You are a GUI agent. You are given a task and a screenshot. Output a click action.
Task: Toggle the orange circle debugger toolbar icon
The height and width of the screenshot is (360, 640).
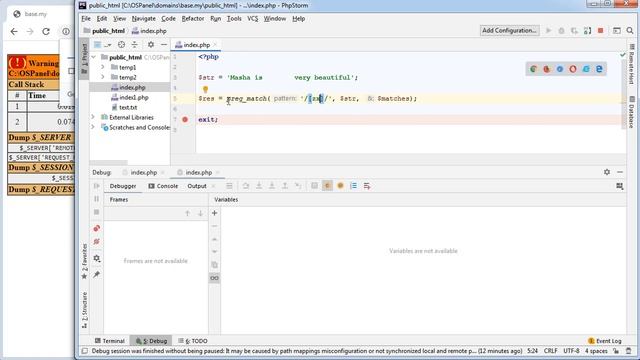coord(340,186)
